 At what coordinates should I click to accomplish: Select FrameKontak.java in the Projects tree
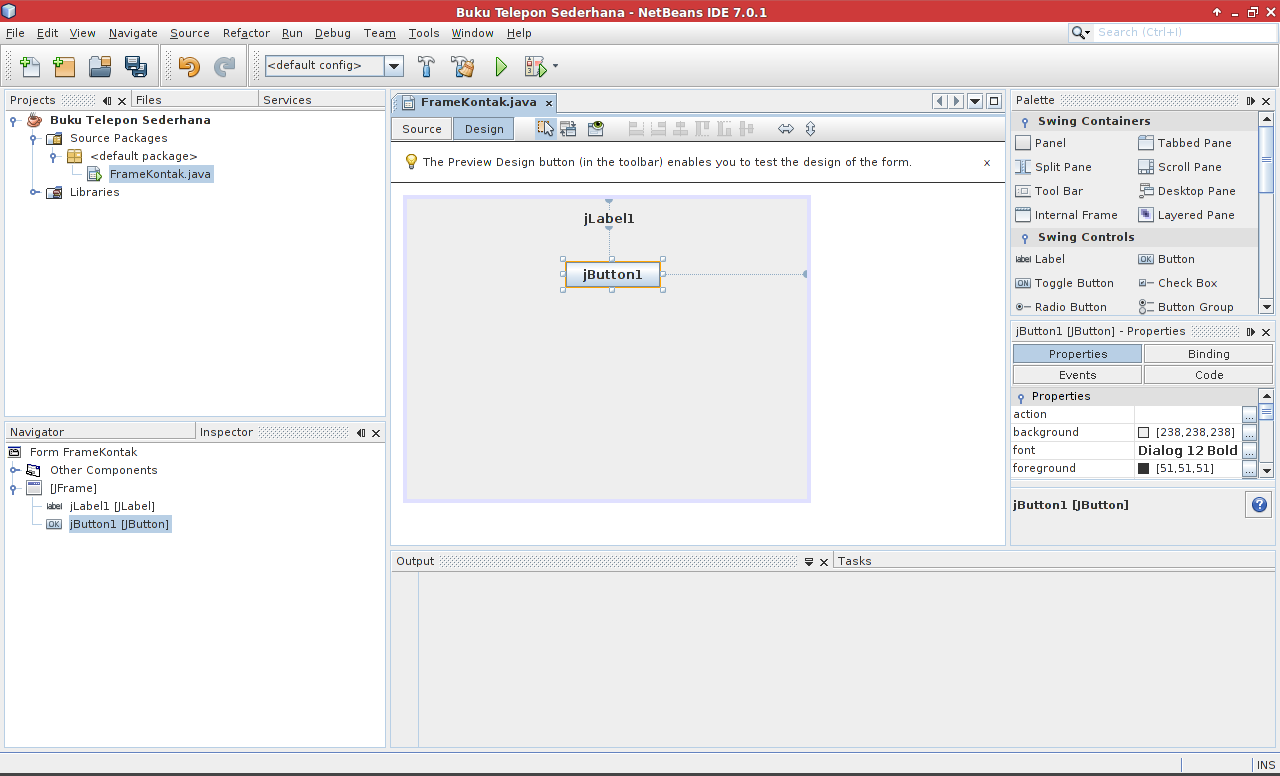point(160,174)
